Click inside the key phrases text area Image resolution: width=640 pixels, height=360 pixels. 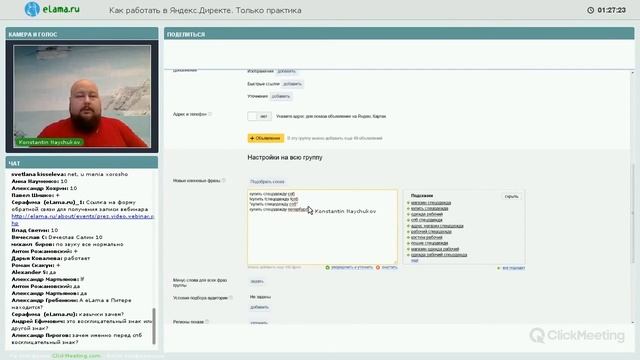click(x=322, y=227)
